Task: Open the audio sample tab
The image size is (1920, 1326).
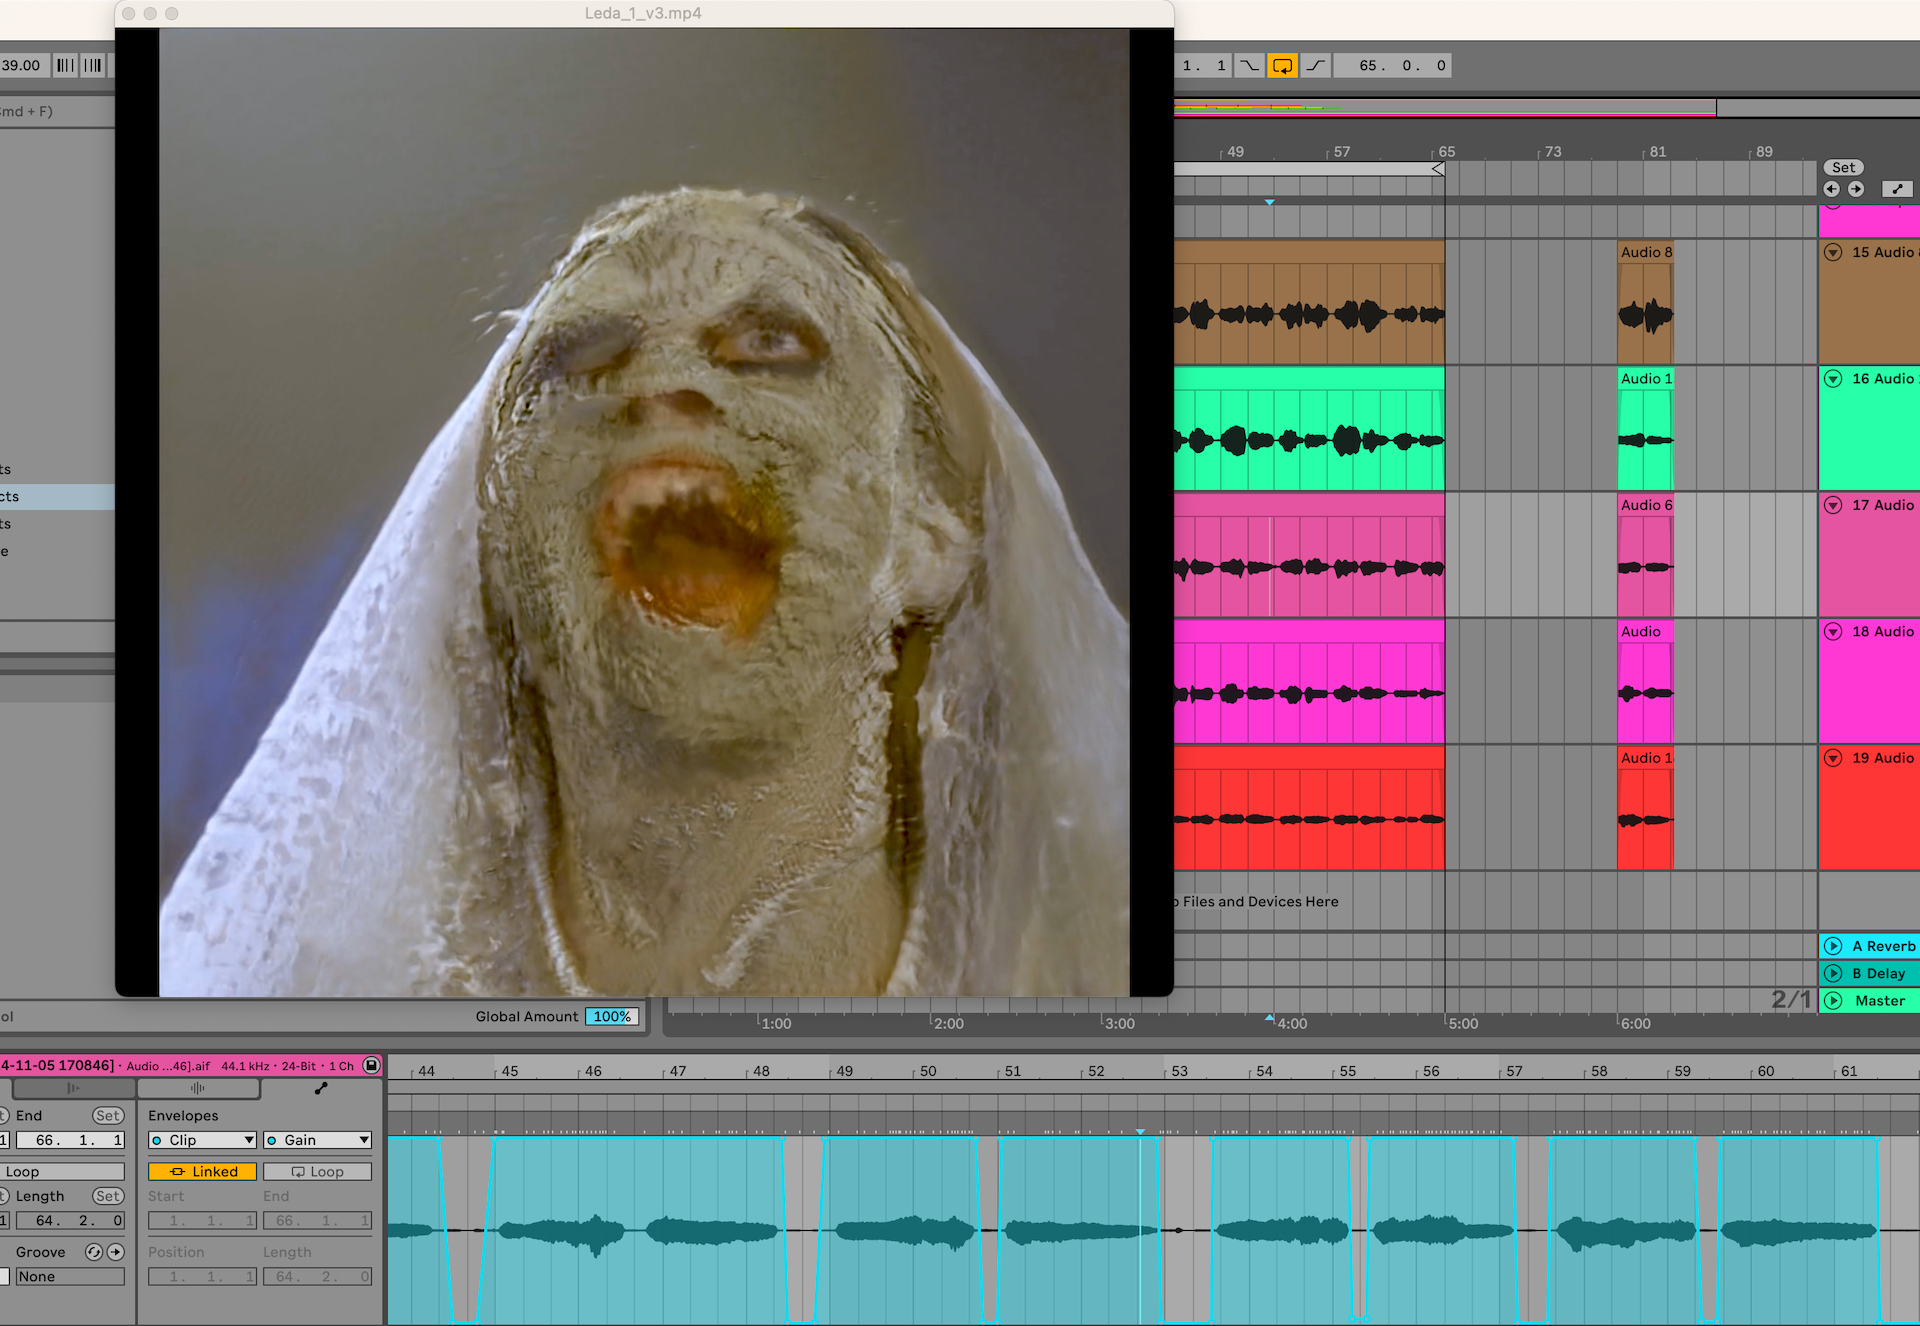Action: (198, 1088)
